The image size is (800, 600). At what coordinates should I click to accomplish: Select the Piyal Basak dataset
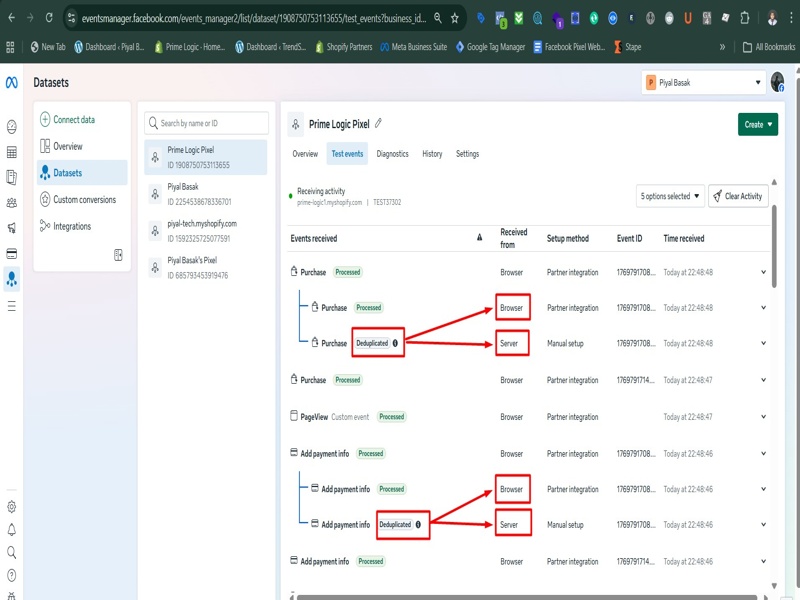tap(206, 194)
